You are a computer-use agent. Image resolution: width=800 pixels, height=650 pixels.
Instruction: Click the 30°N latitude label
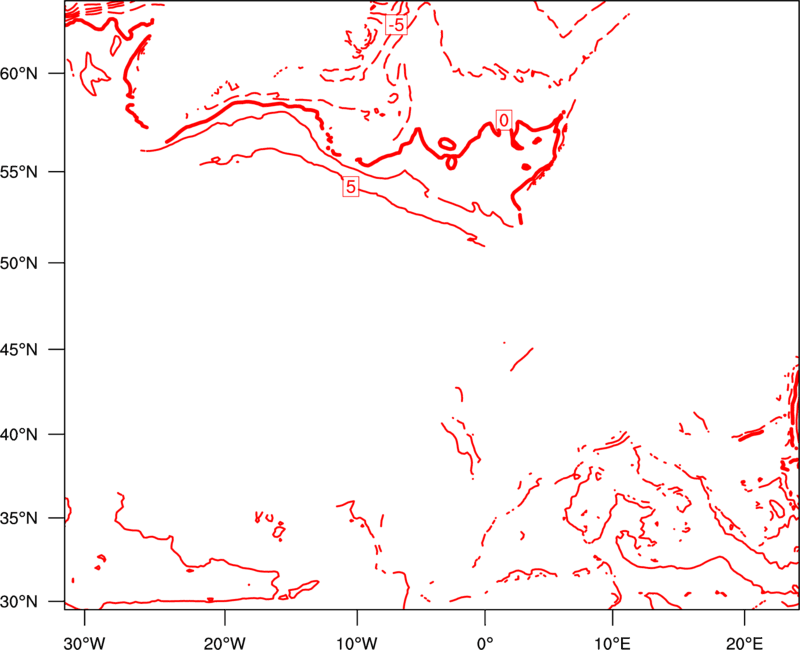(19, 602)
